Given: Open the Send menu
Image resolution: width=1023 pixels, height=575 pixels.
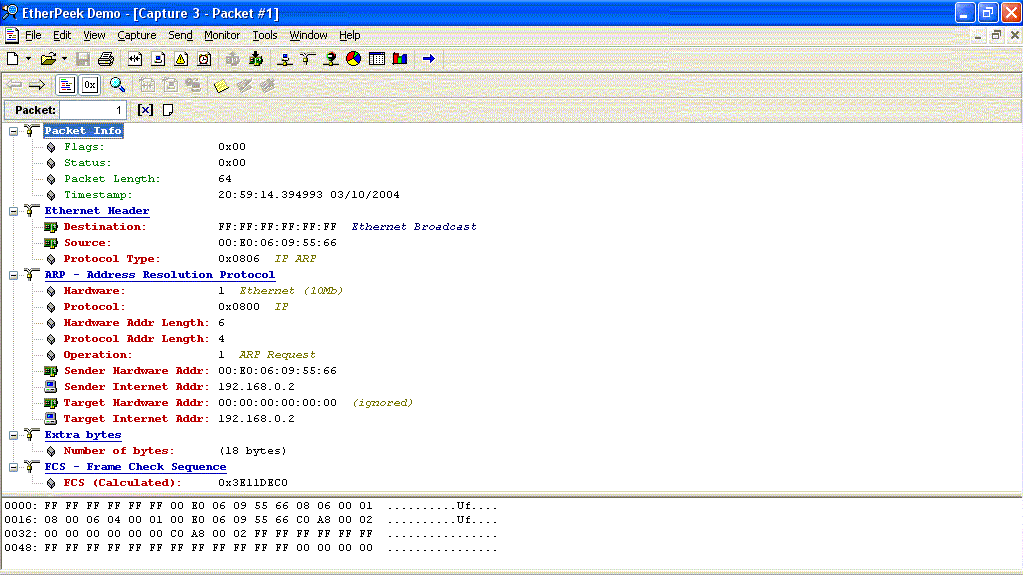Looking at the screenshot, I should [x=180, y=35].
